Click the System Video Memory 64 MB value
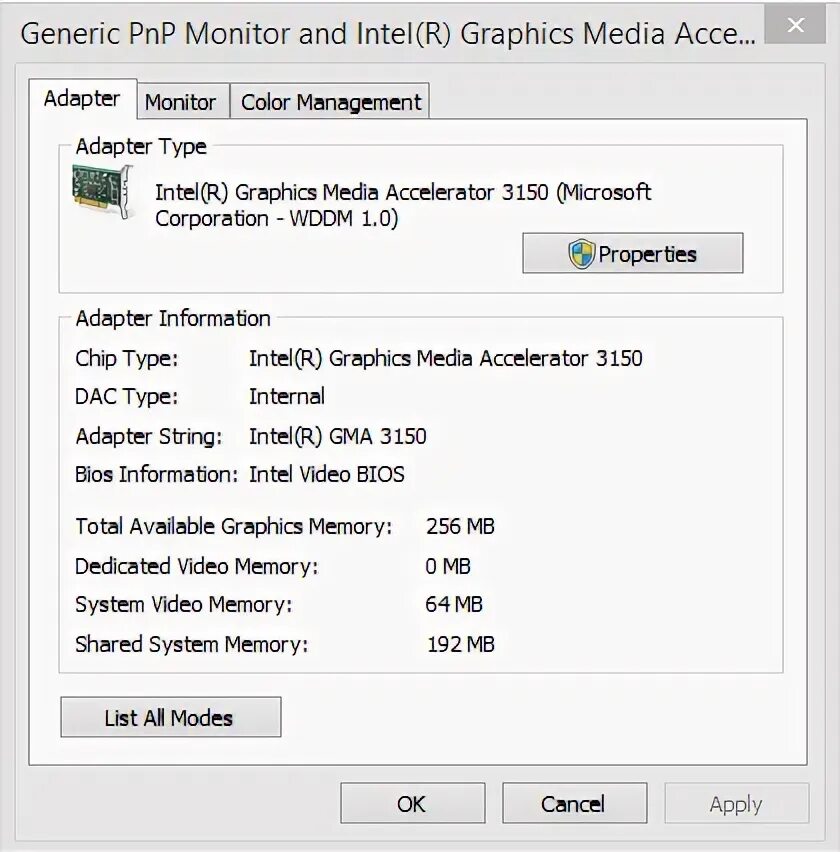The image size is (840, 852). [x=454, y=604]
